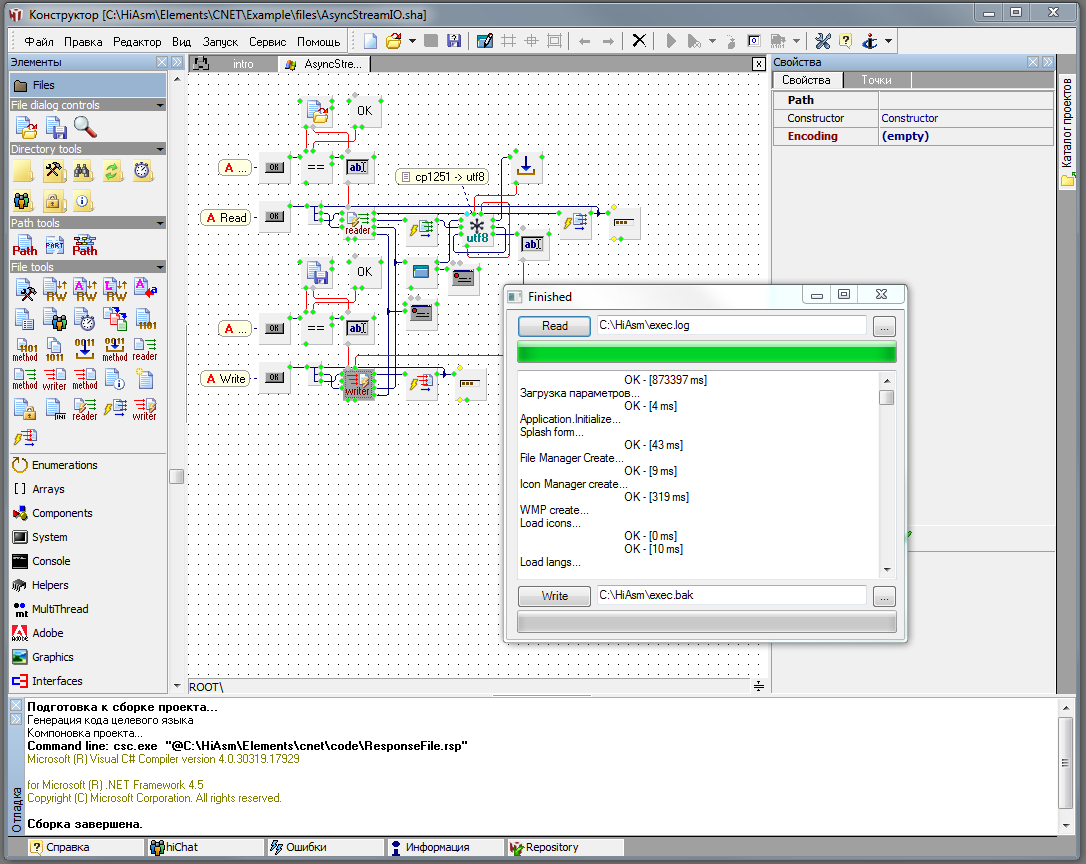Switch to the Точки tab
The image size is (1086, 864).
point(876,80)
